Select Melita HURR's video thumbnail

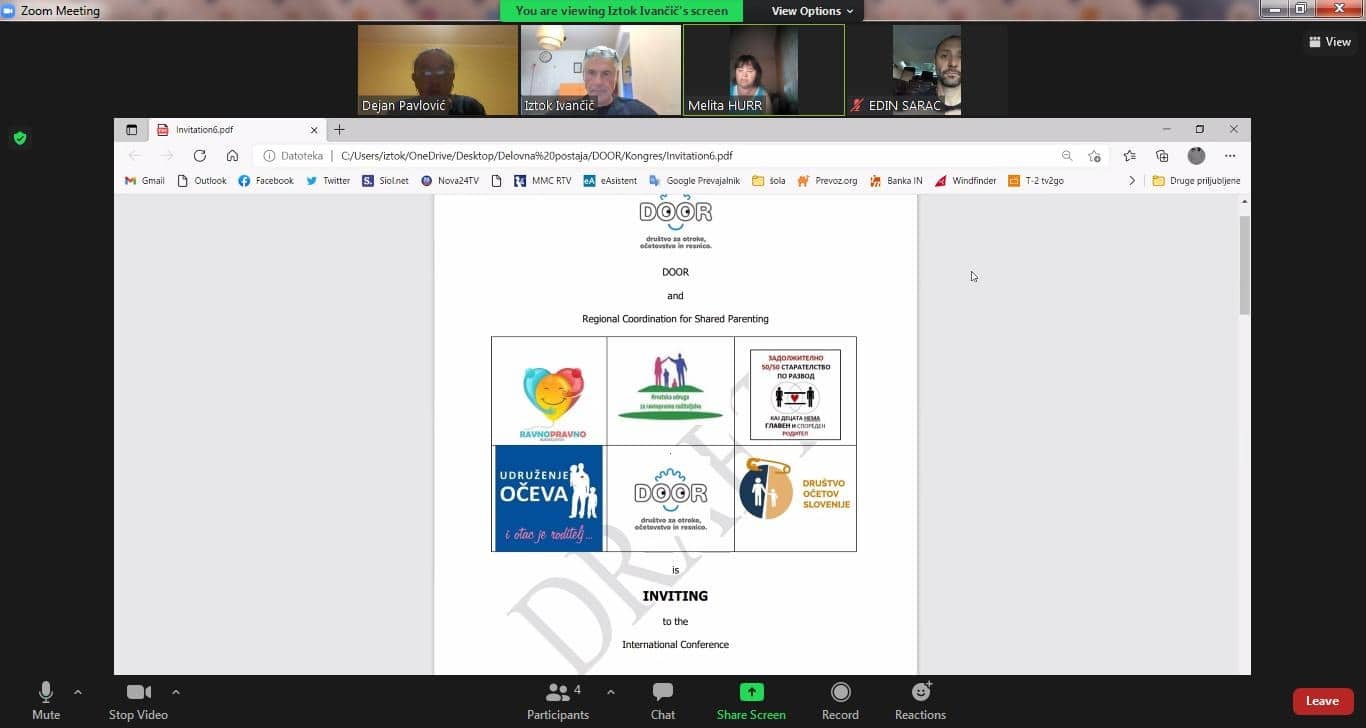[764, 70]
